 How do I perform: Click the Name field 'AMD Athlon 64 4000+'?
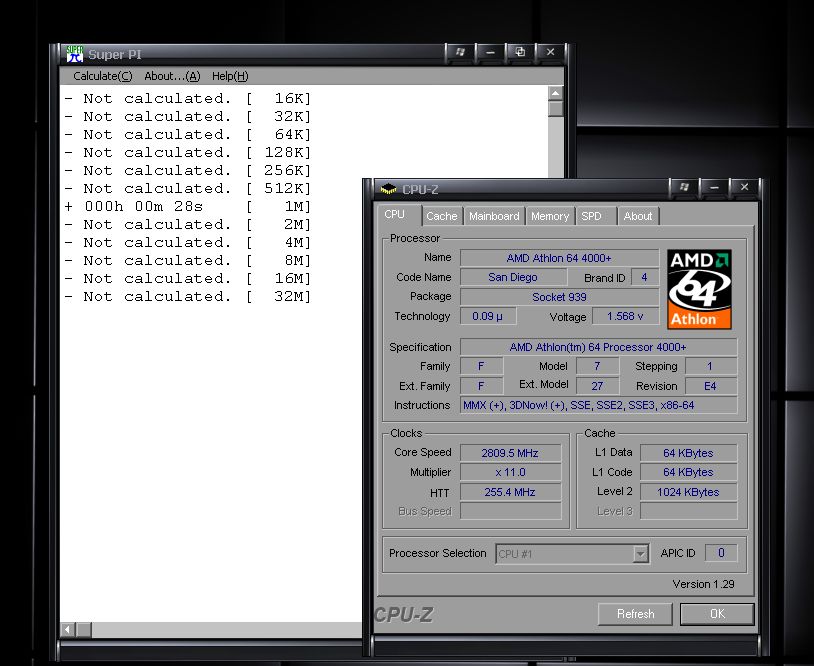pyautogui.click(x=559, y=258)
